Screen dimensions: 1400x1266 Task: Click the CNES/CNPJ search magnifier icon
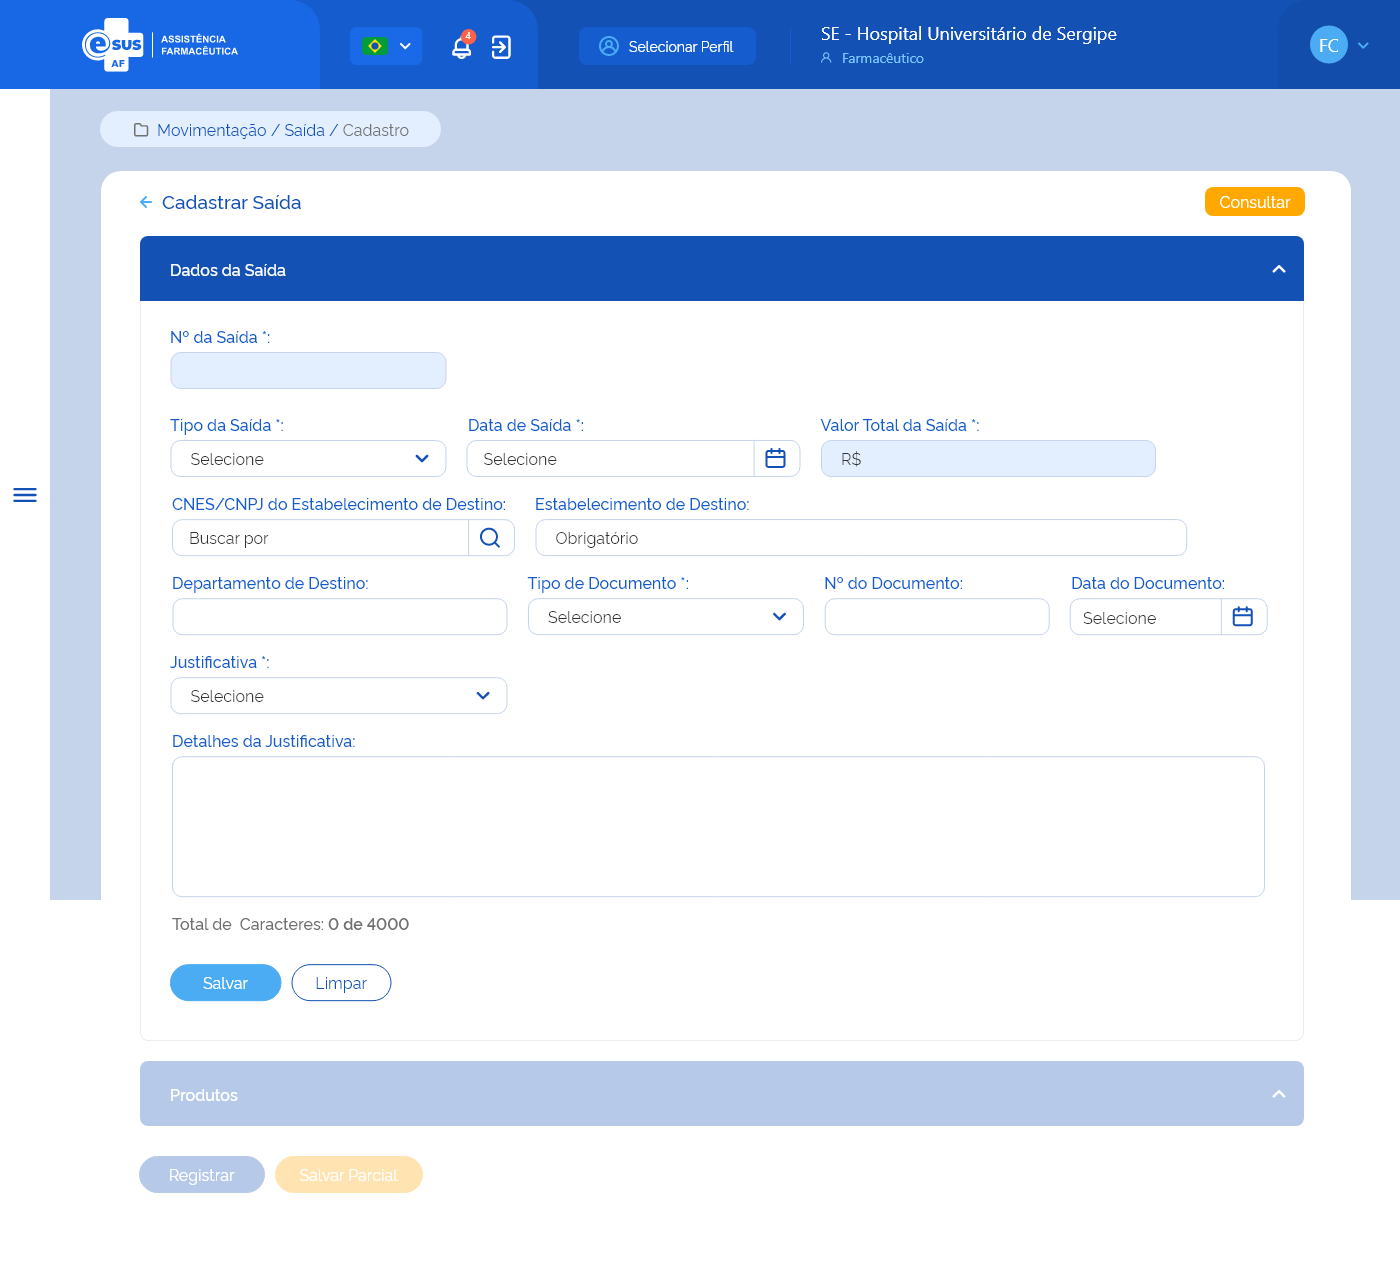pyautogui.click(x=490, y=538)
